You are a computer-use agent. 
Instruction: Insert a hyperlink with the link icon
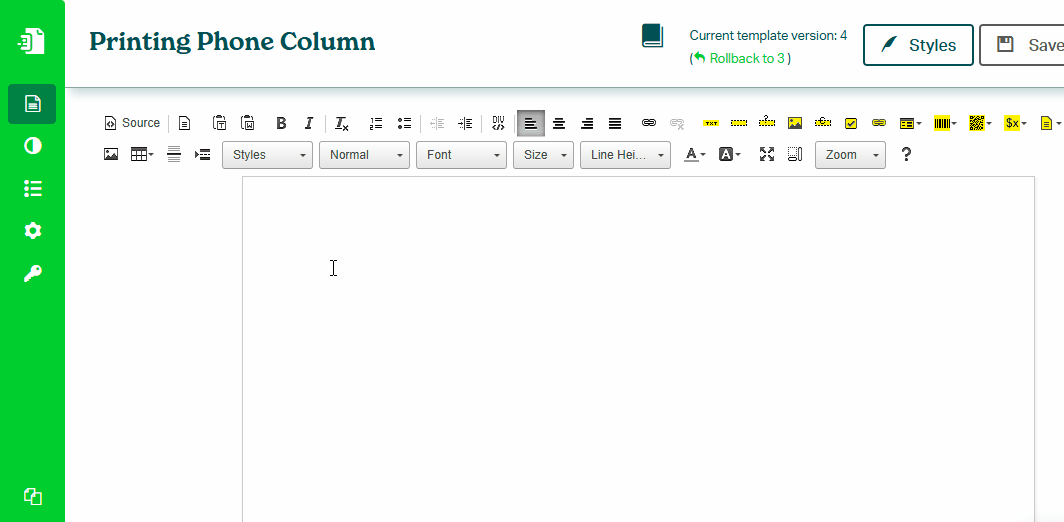tap(649, 123)
